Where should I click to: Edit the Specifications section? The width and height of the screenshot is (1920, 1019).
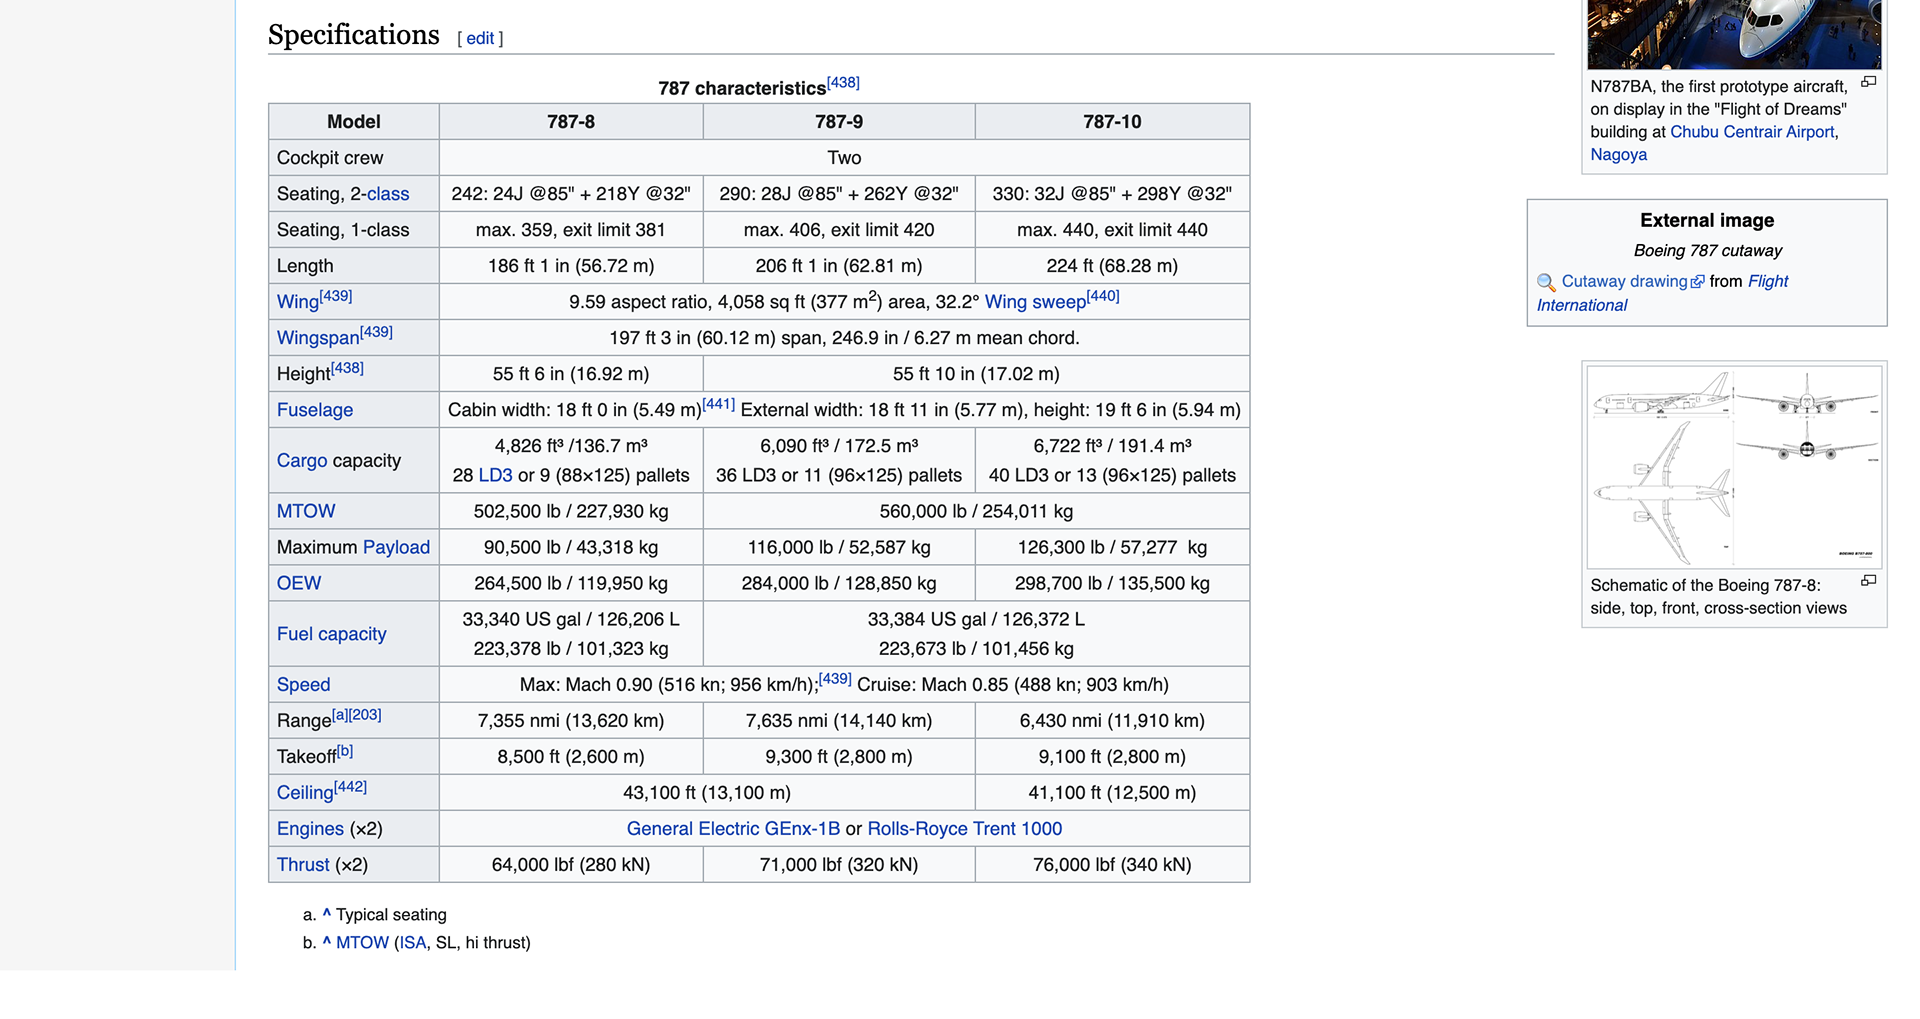tap(480, 38)
